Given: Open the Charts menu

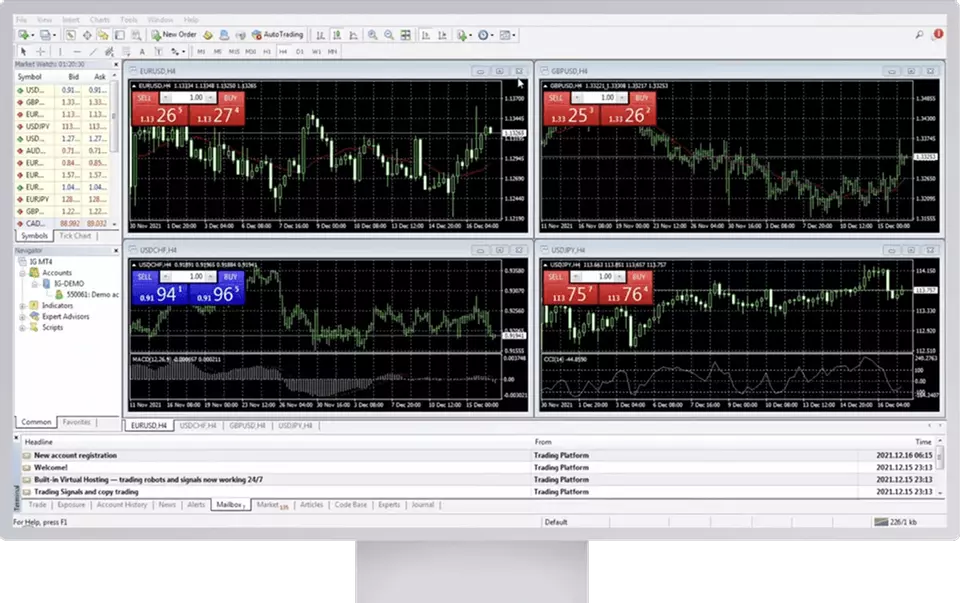Looking at the screenshot, I should tap(100, 19).
